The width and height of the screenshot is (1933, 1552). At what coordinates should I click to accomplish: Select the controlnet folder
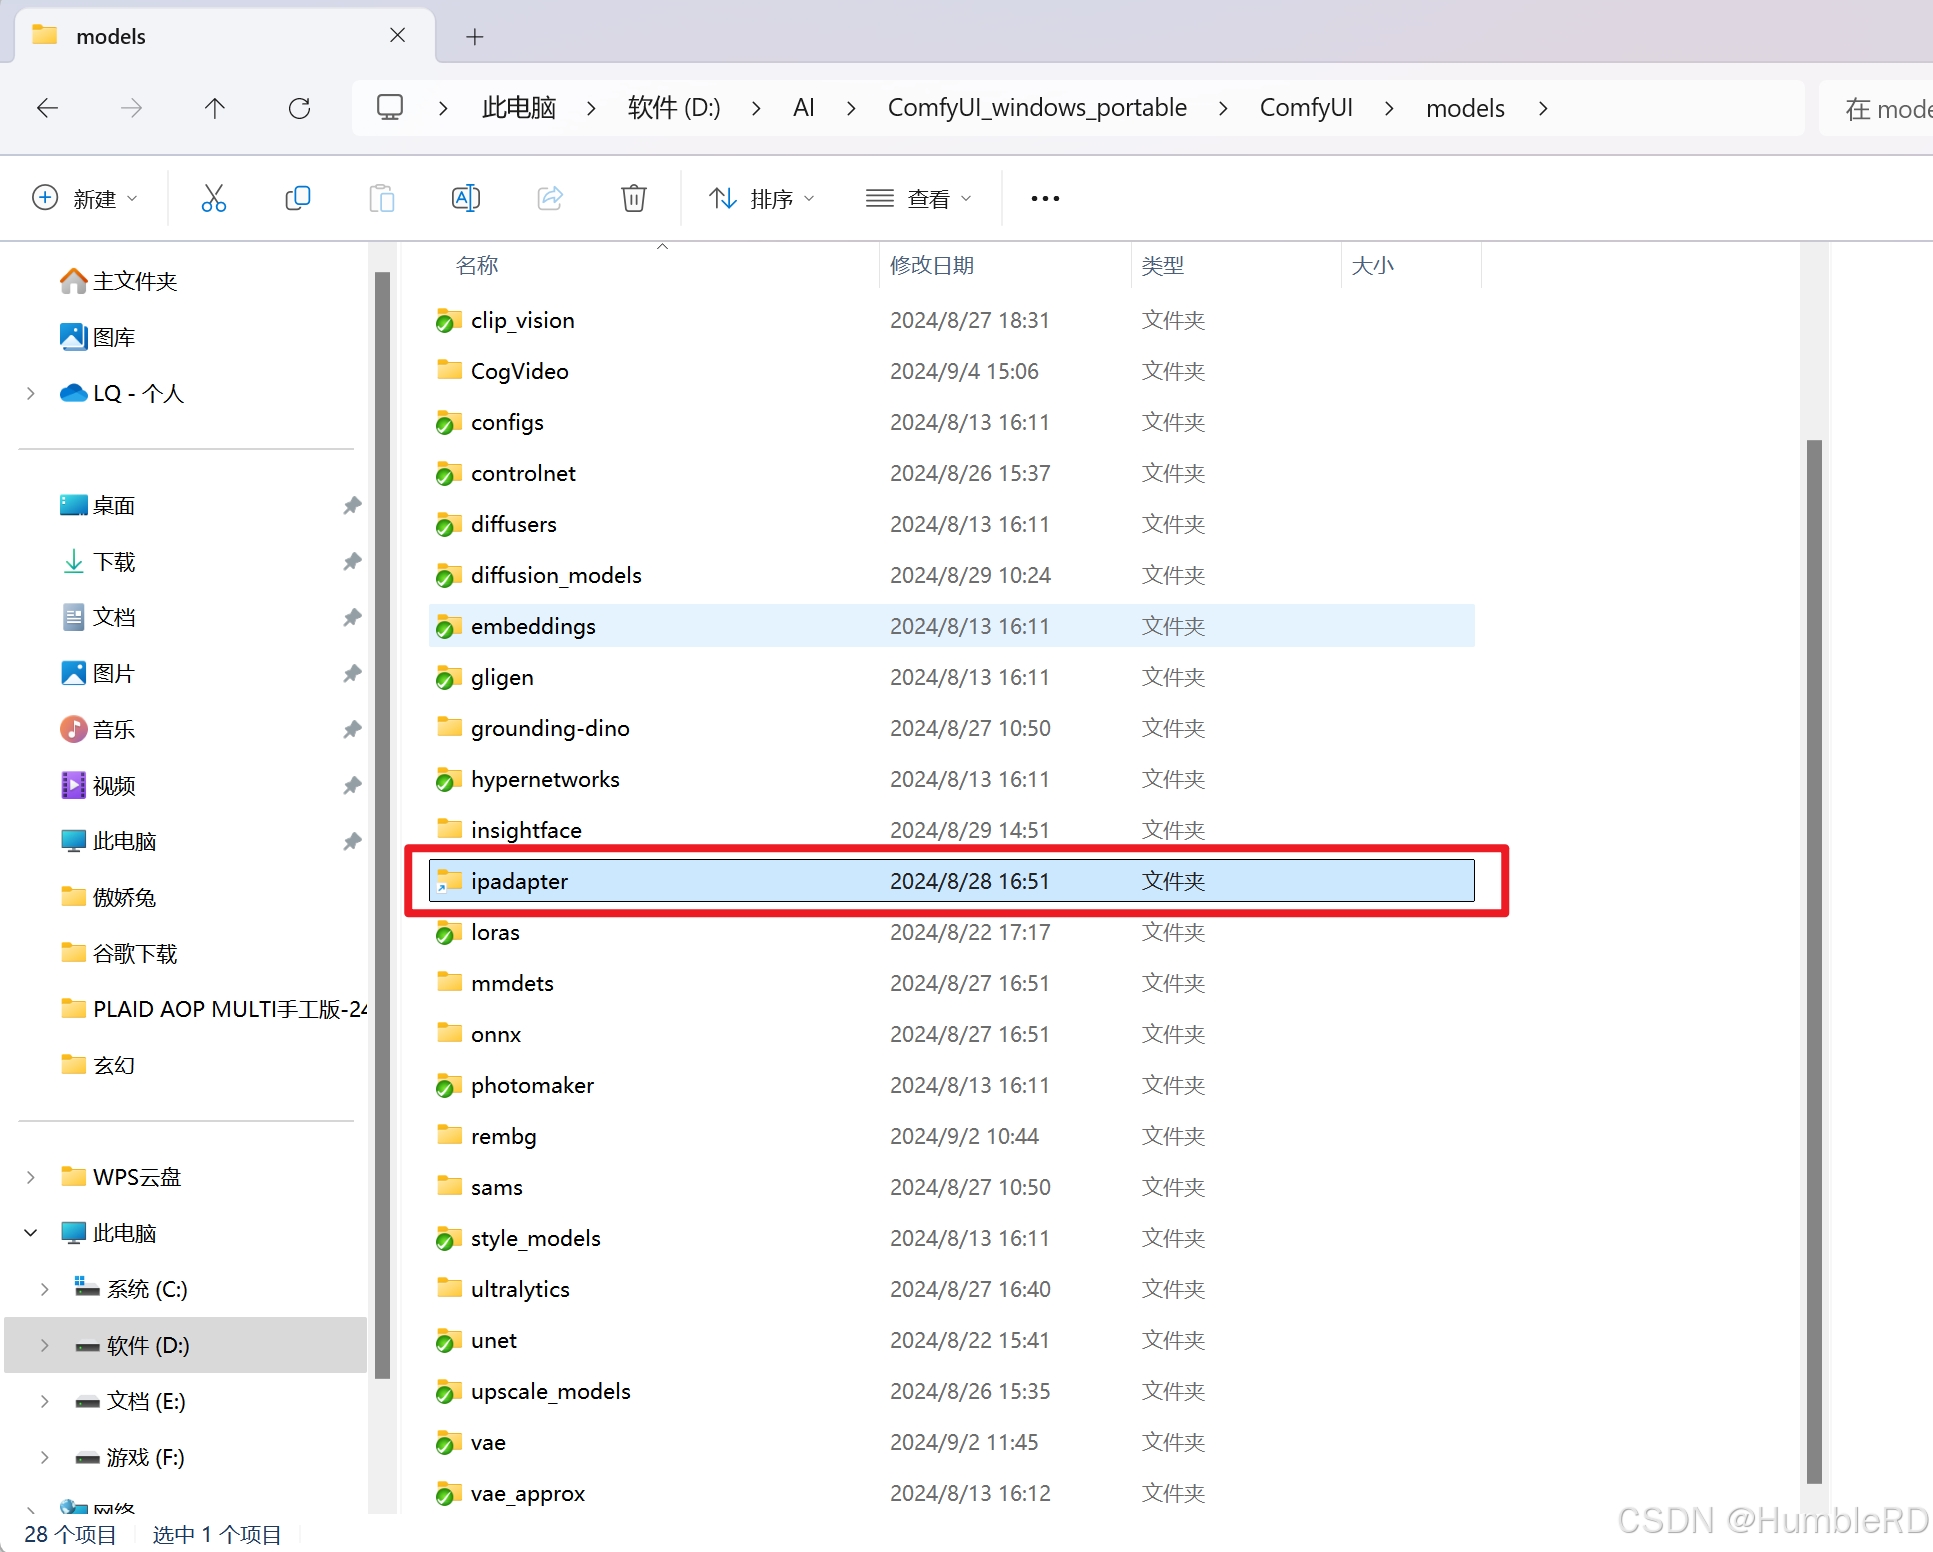(523, 473)
